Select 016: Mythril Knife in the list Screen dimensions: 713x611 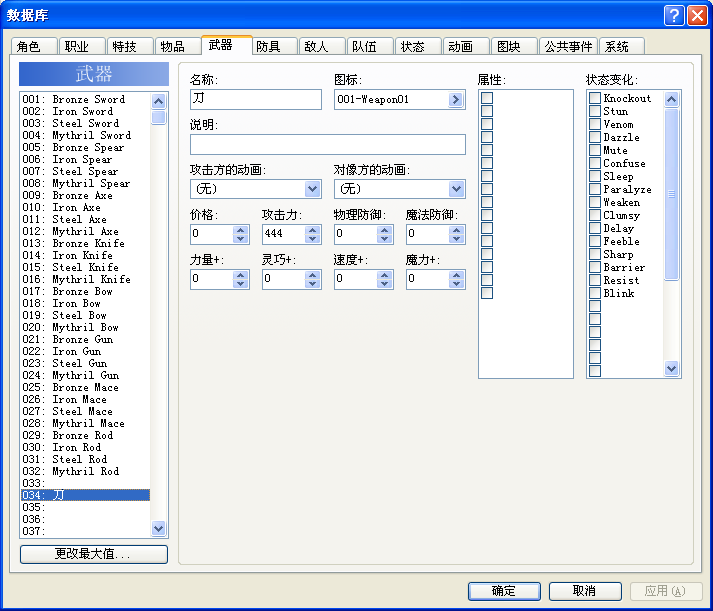(x=85, y=279)
